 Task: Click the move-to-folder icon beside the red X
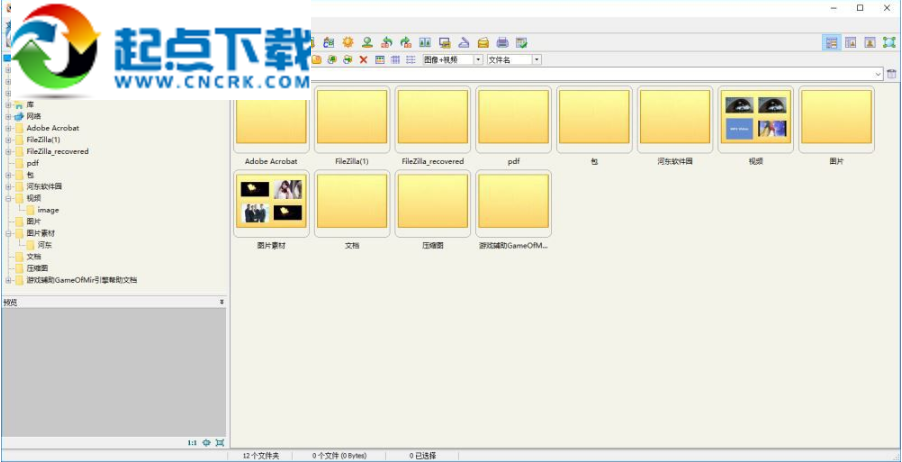point(347,60)
